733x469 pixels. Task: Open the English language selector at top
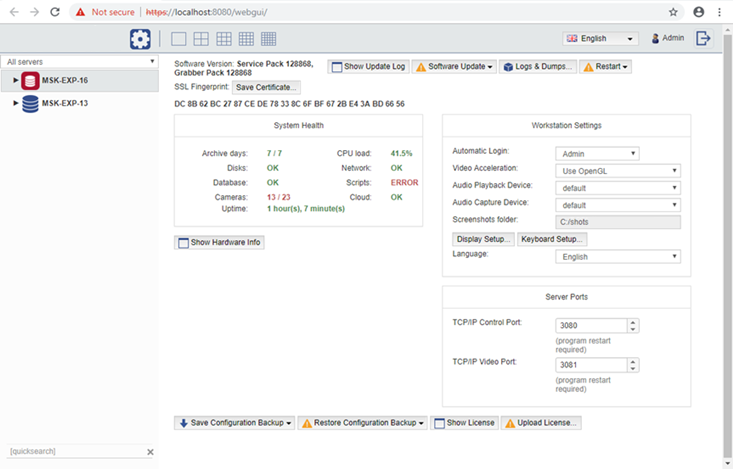coord(600,39)
